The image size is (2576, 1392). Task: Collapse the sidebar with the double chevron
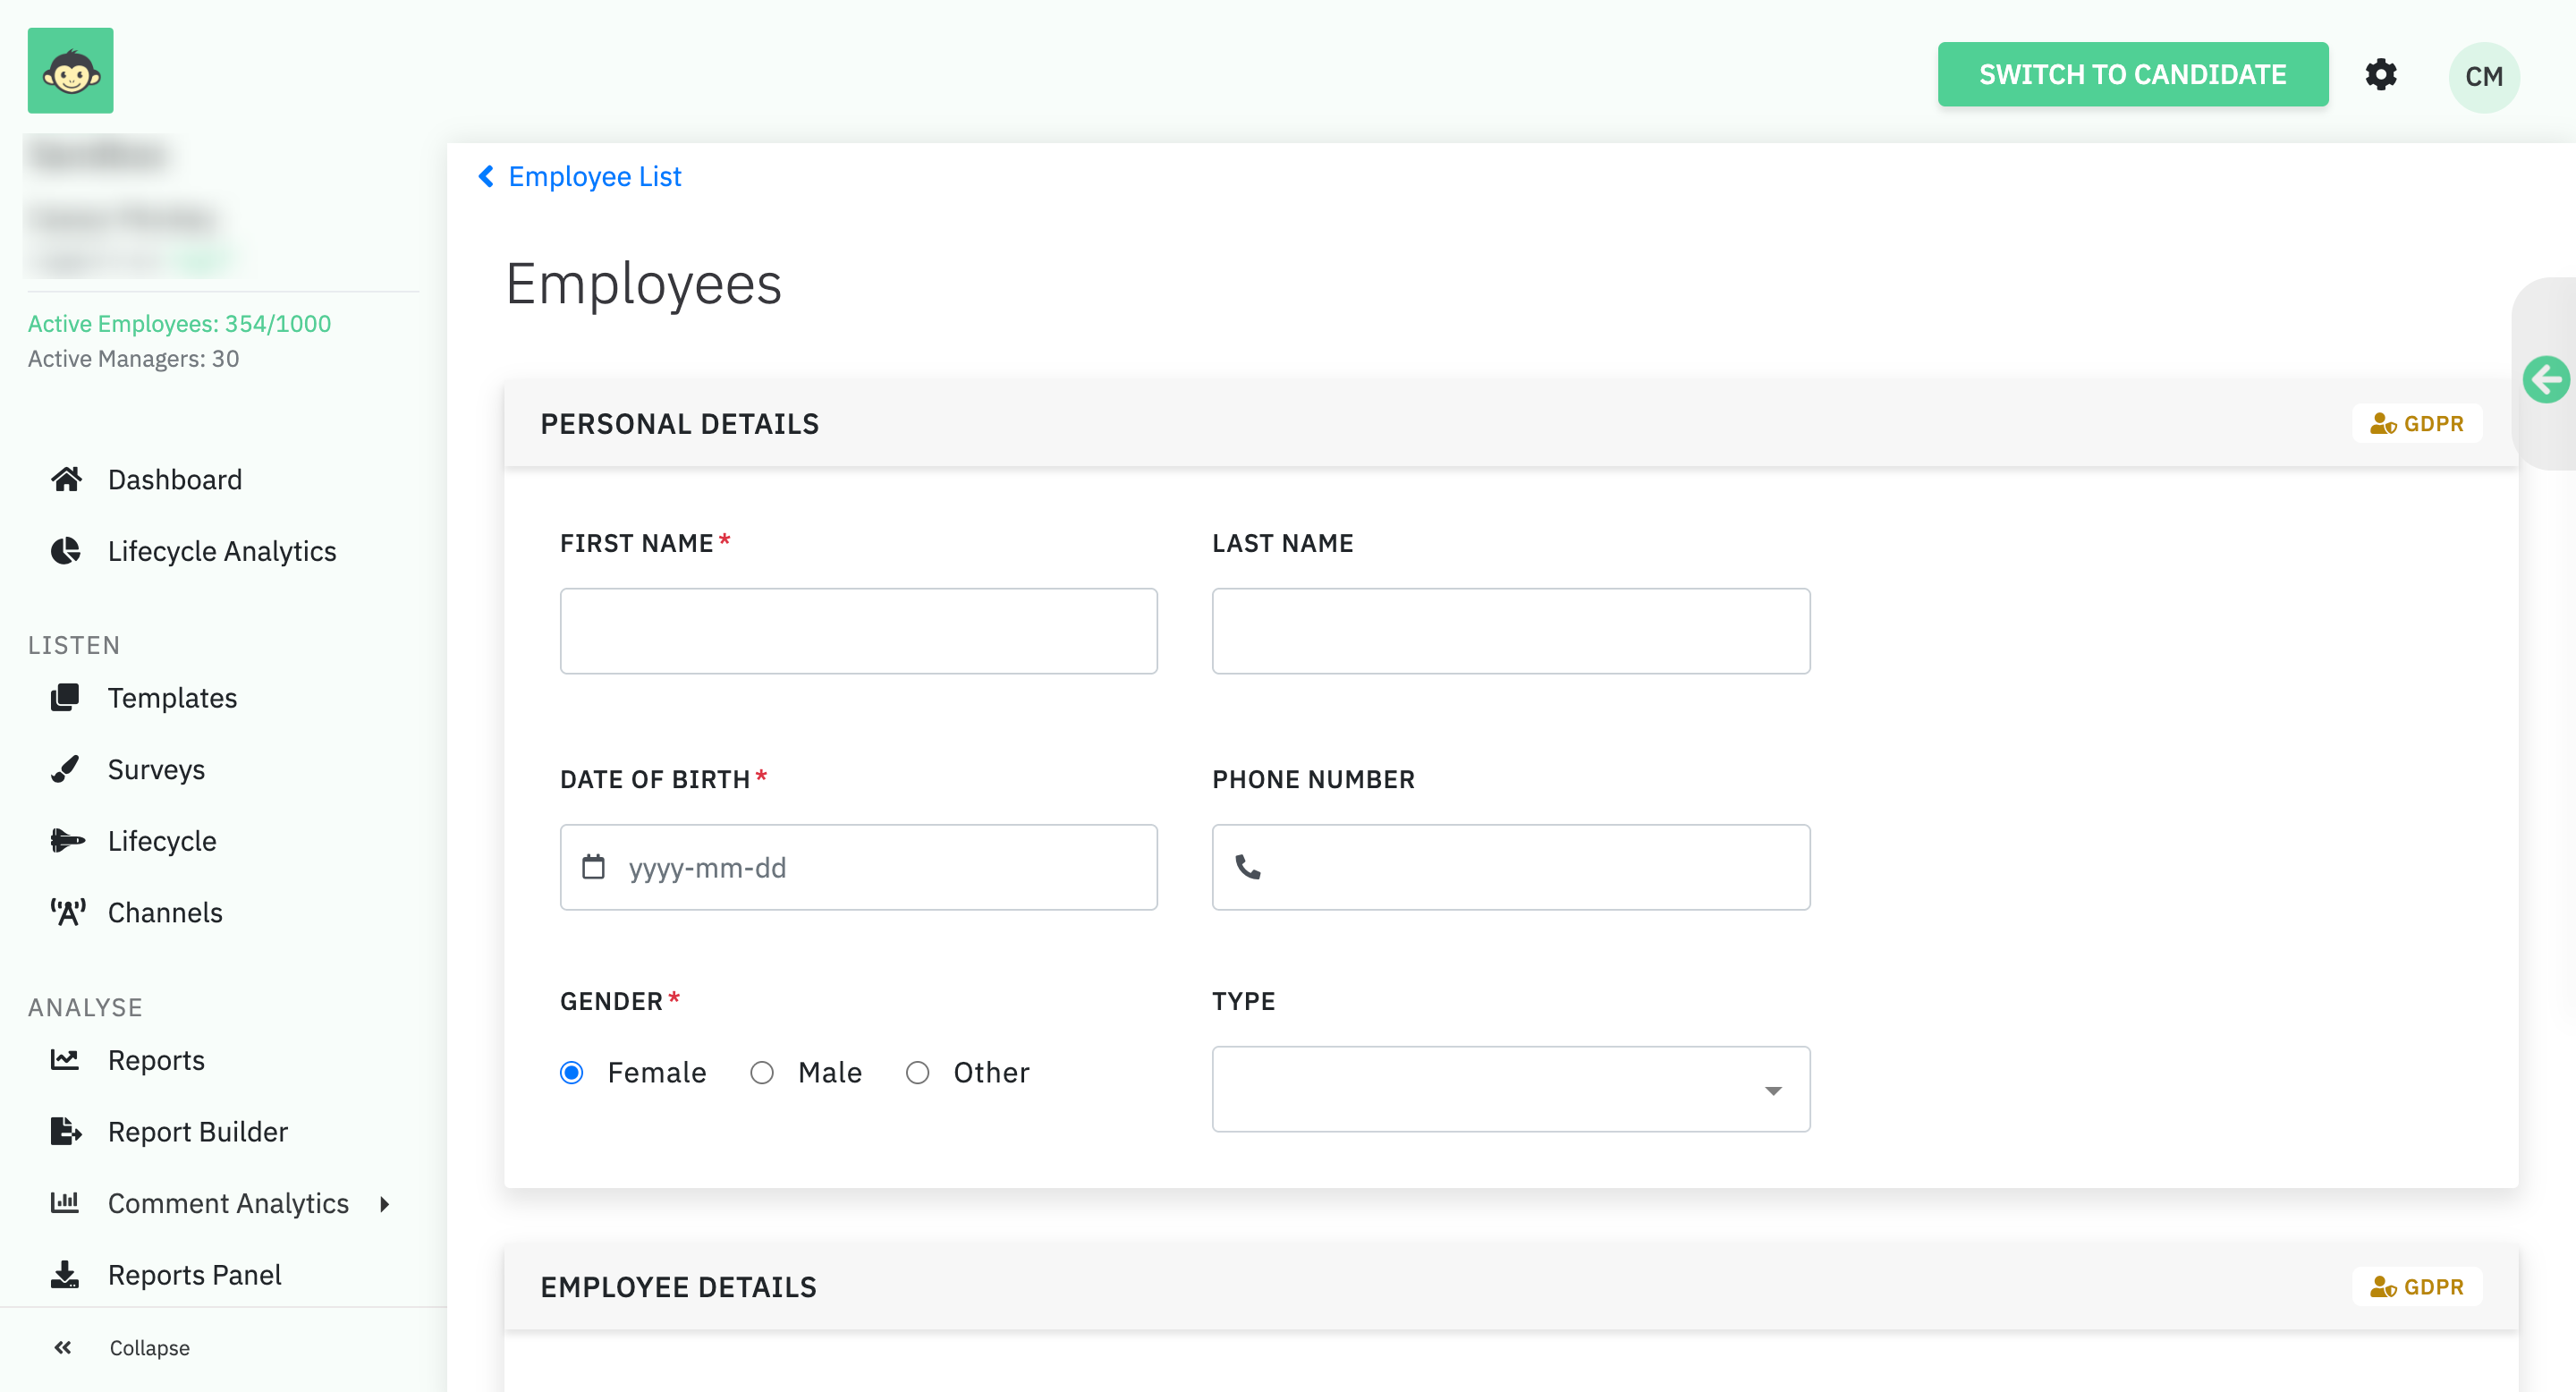pyautogui.click(x=63, y=1348)
